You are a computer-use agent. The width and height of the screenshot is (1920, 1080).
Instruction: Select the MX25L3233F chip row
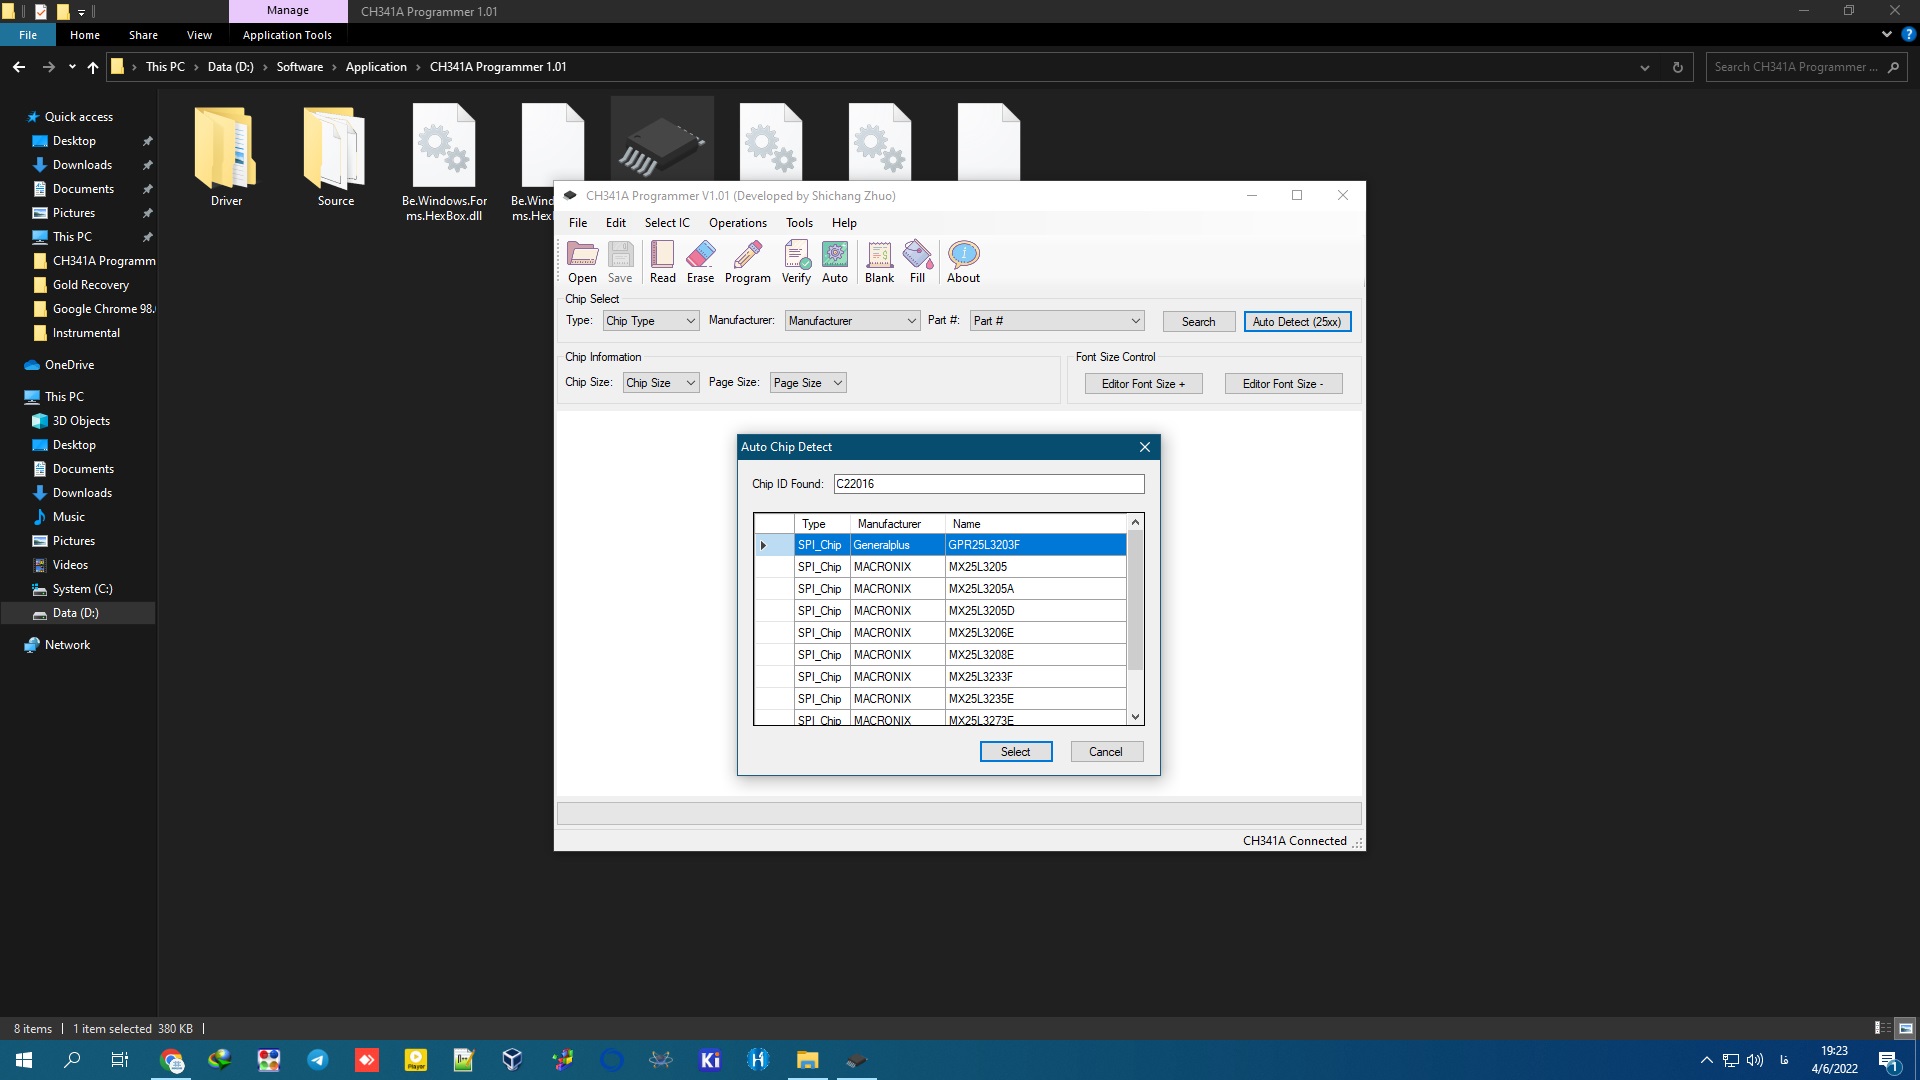pos(940,677)
